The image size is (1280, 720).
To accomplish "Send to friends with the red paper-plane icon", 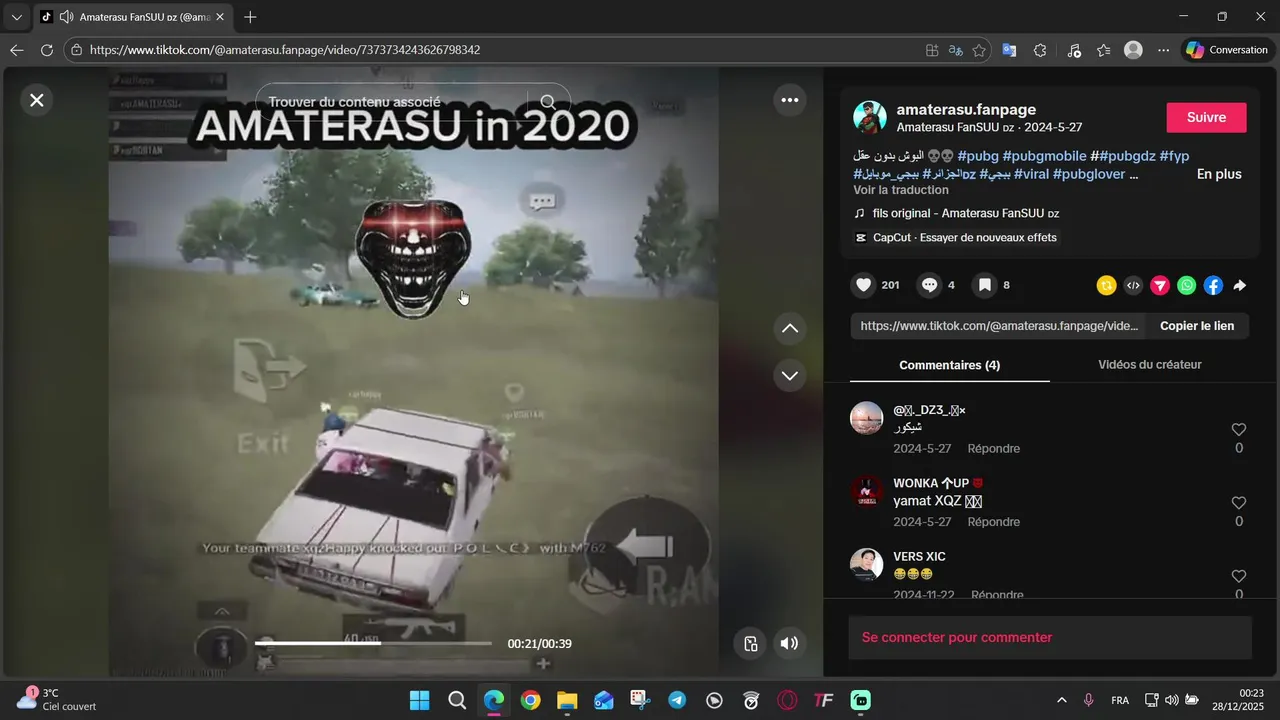I will pos(1160,286).
